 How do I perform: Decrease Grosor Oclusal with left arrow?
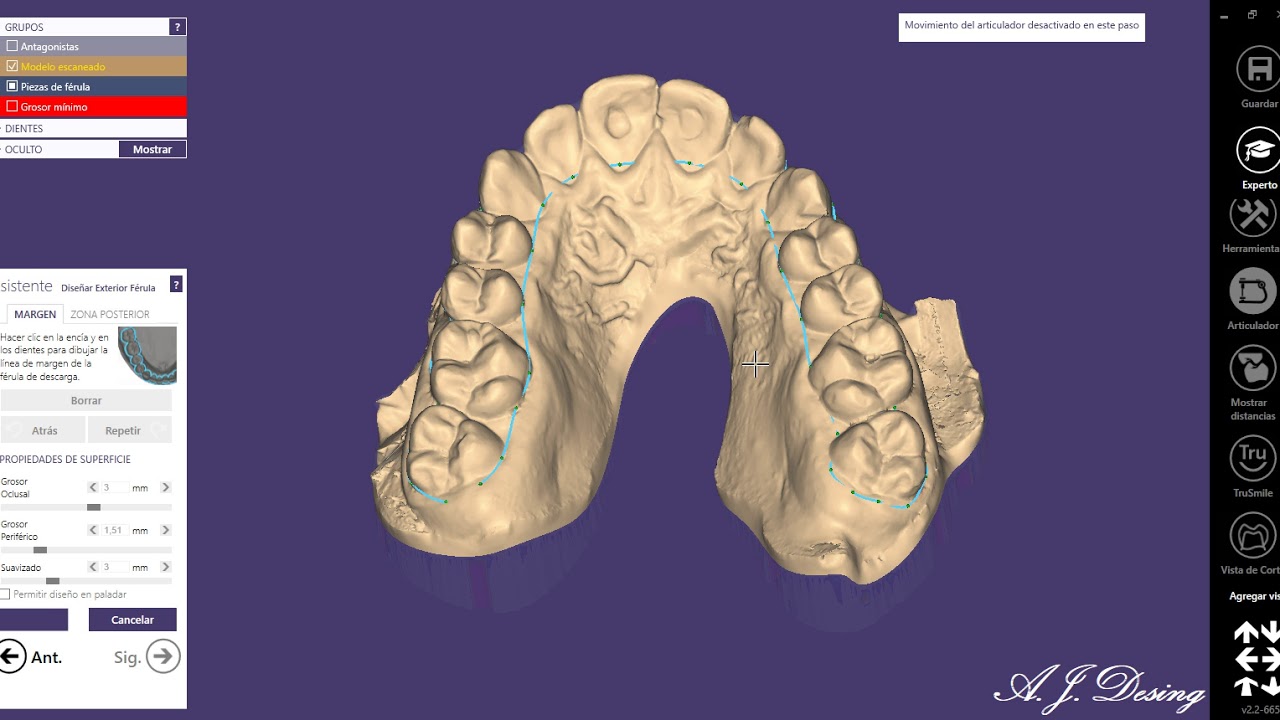point(93,487)
